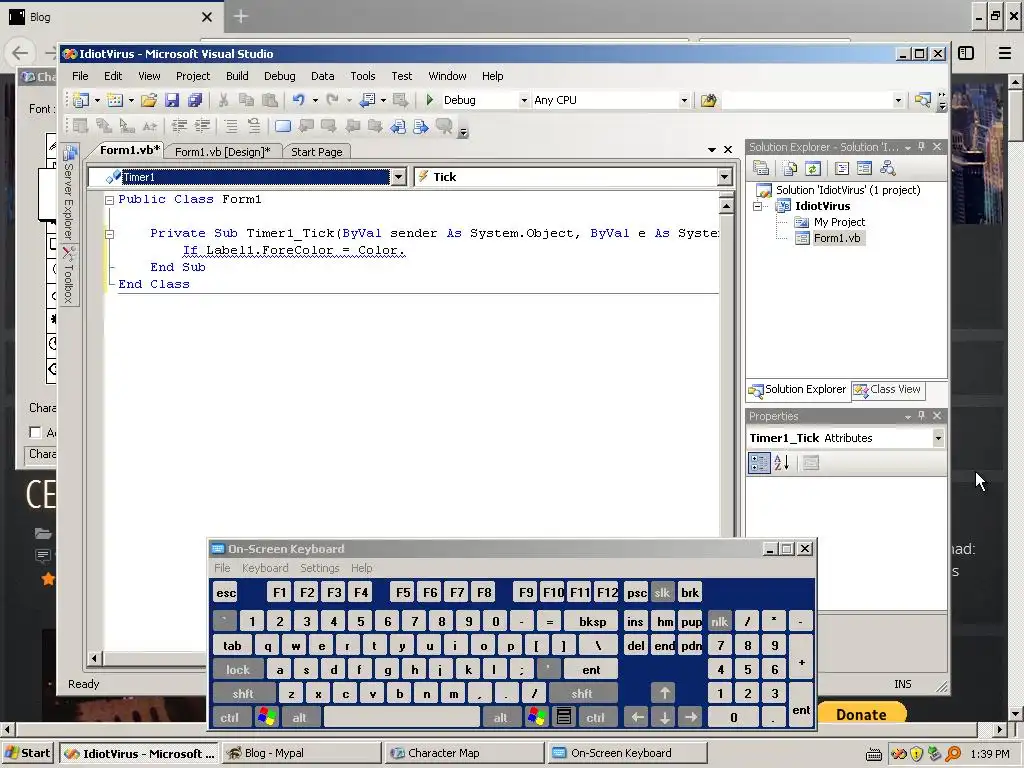Click the Start button on taskbar
The width and height of the screenshot is (1024, 768).
click(27, 753)
